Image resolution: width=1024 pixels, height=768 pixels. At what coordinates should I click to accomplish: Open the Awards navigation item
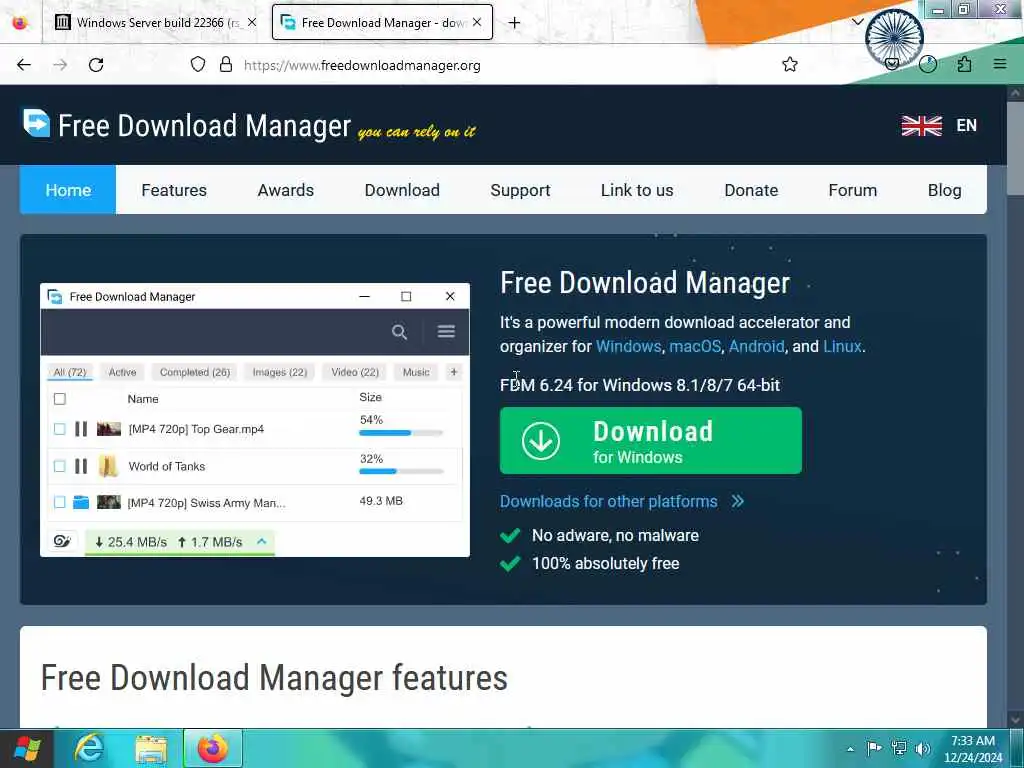(x=285, y=190)
